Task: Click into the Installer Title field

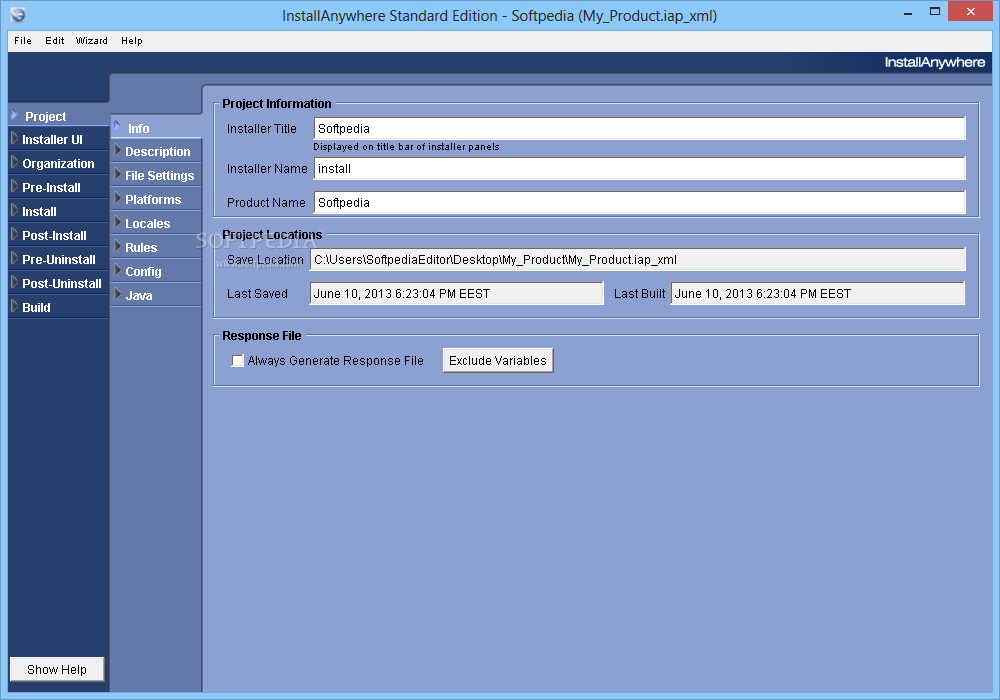Action: (x=640, y=129)
